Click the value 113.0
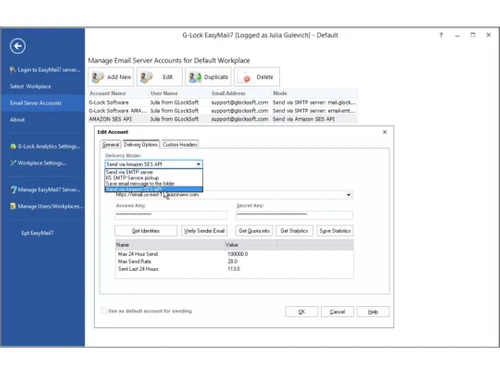 [x=234, y=269]
